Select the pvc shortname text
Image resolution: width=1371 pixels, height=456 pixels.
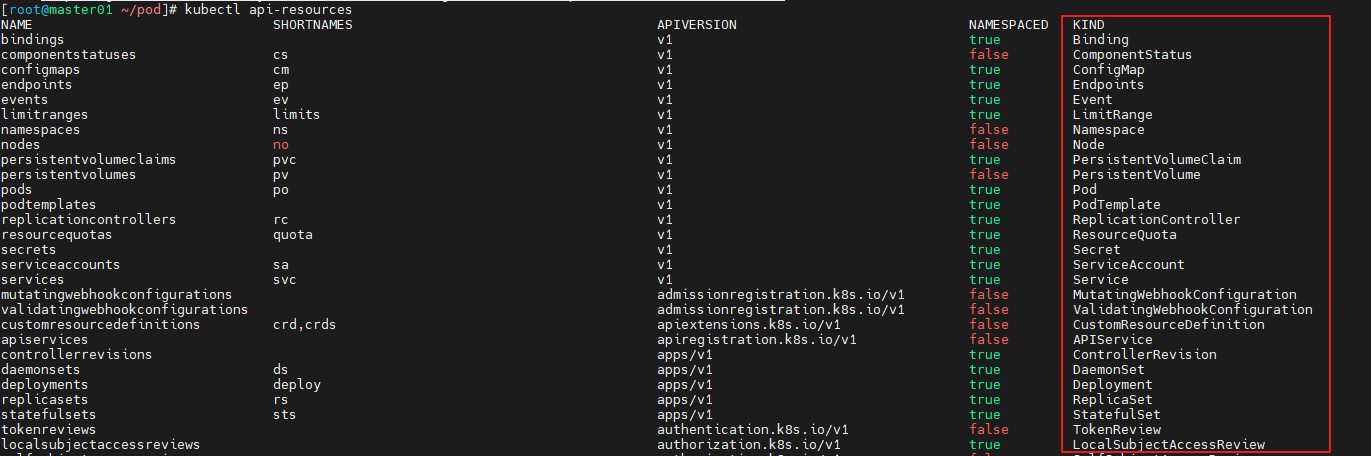pos(284,160)
